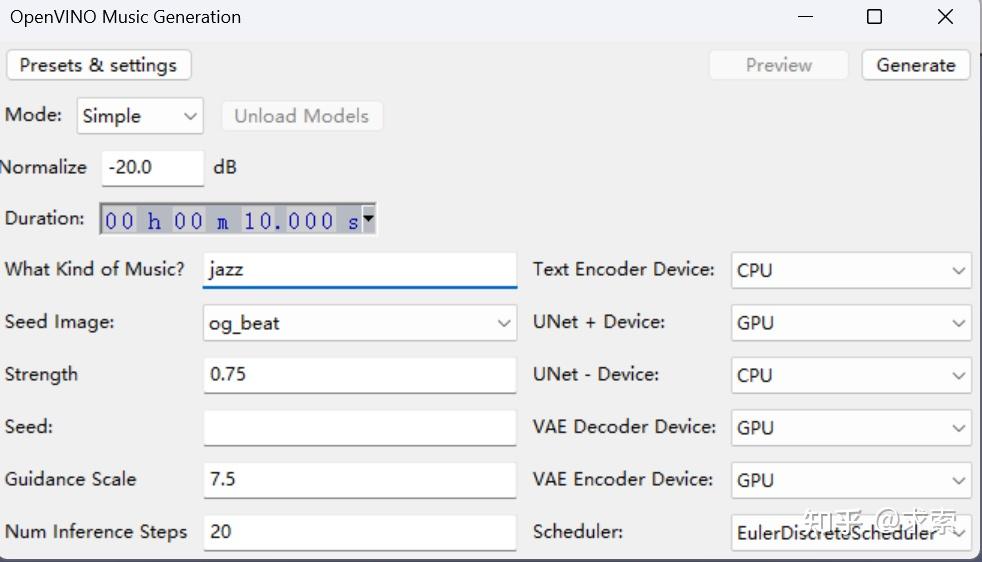982x562 pixels.
Task: Click the Generate button
Action: [915, 65]
